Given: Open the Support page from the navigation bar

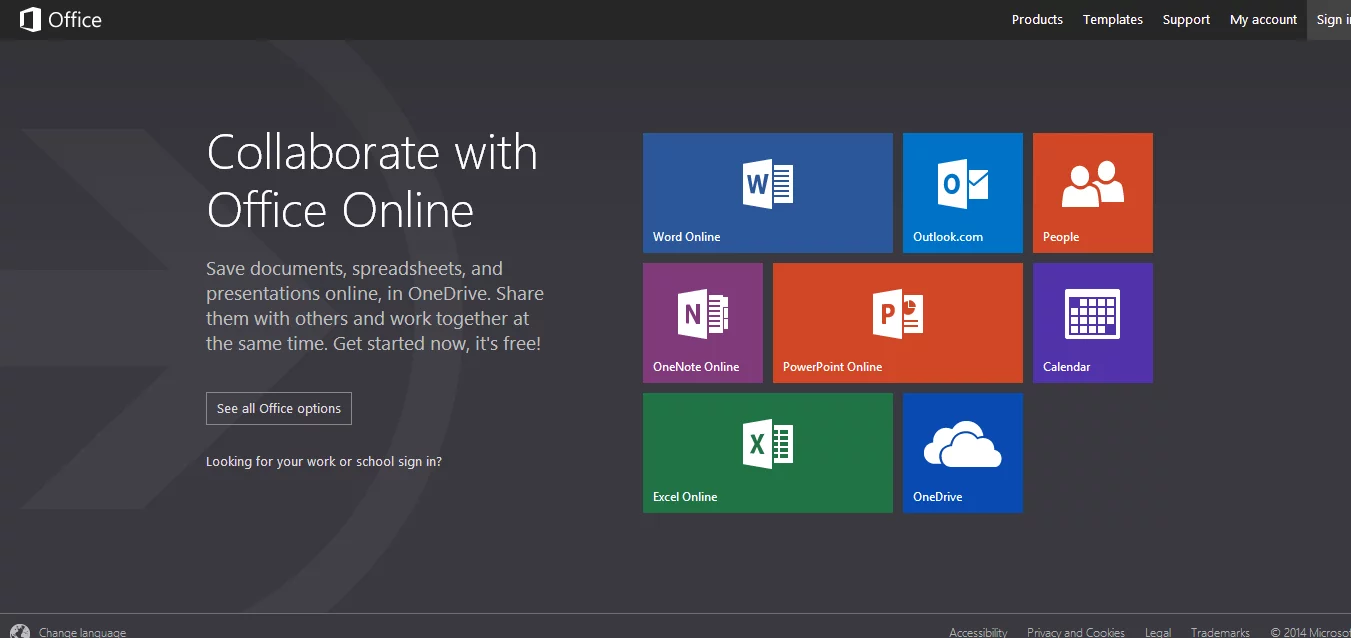Looking at the screenshot, I should coord(1185,19).
